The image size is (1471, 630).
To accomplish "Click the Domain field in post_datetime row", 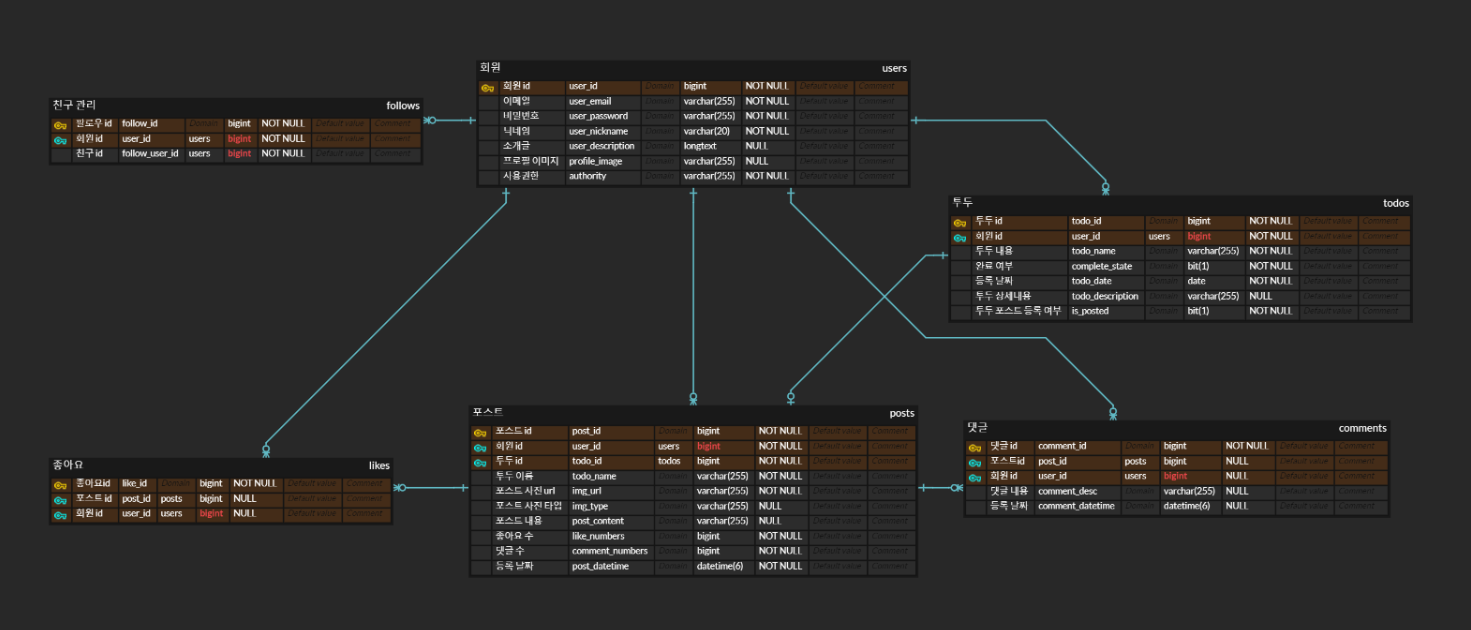I will pyautogui.click(x=673, y=567).
